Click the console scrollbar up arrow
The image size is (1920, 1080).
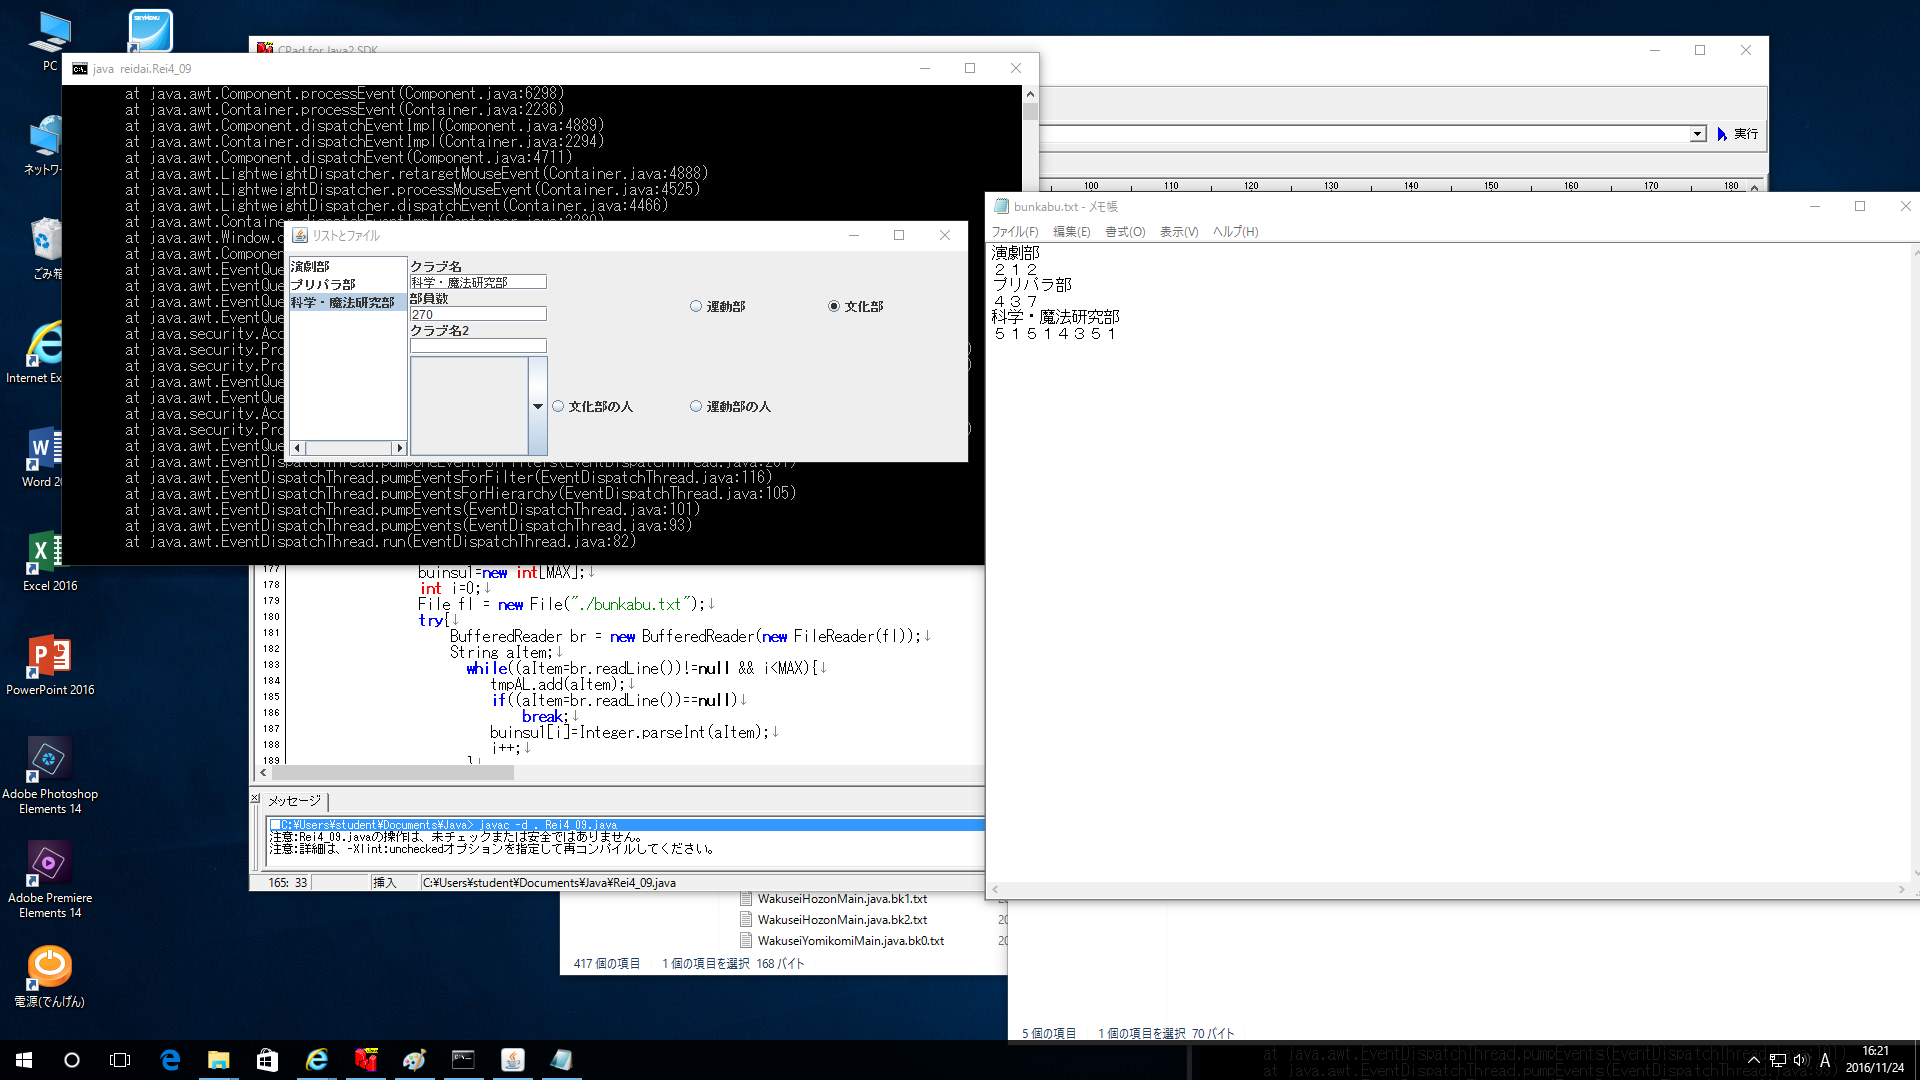pos(1030,94)
